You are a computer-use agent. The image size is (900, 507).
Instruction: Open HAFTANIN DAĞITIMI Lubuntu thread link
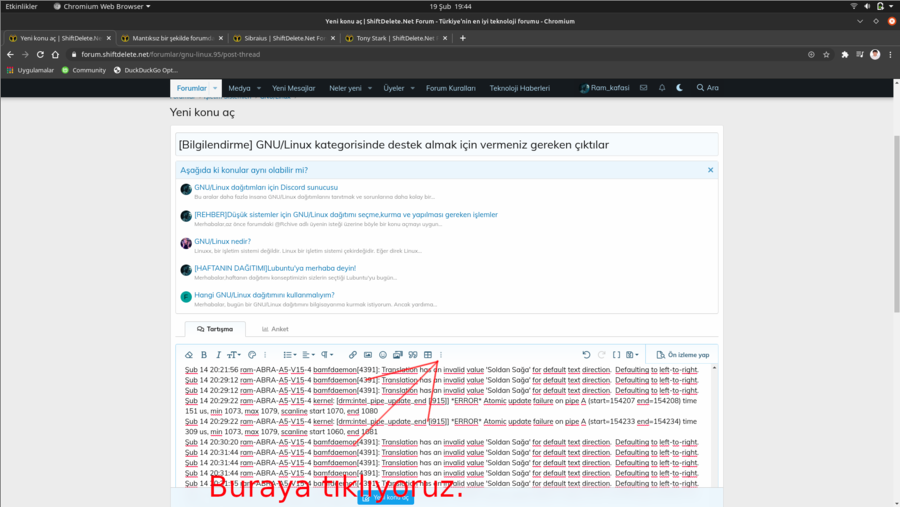275,268
